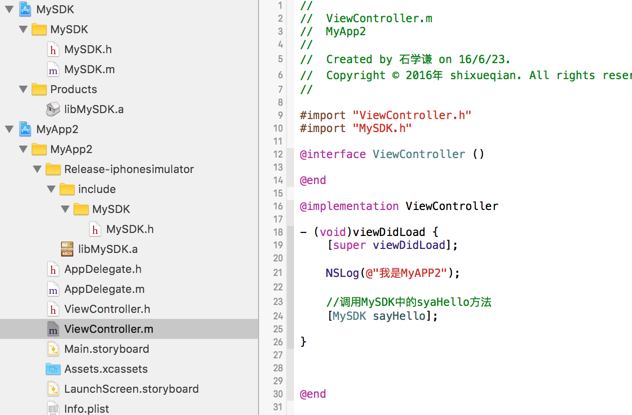Select libMySDK.a under Products

[94, 109]
